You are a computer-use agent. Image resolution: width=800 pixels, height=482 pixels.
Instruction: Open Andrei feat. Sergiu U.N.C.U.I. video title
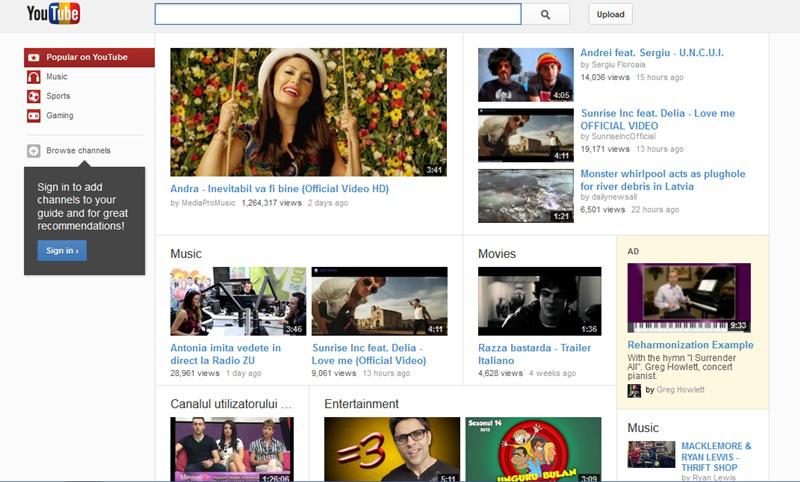652,53
